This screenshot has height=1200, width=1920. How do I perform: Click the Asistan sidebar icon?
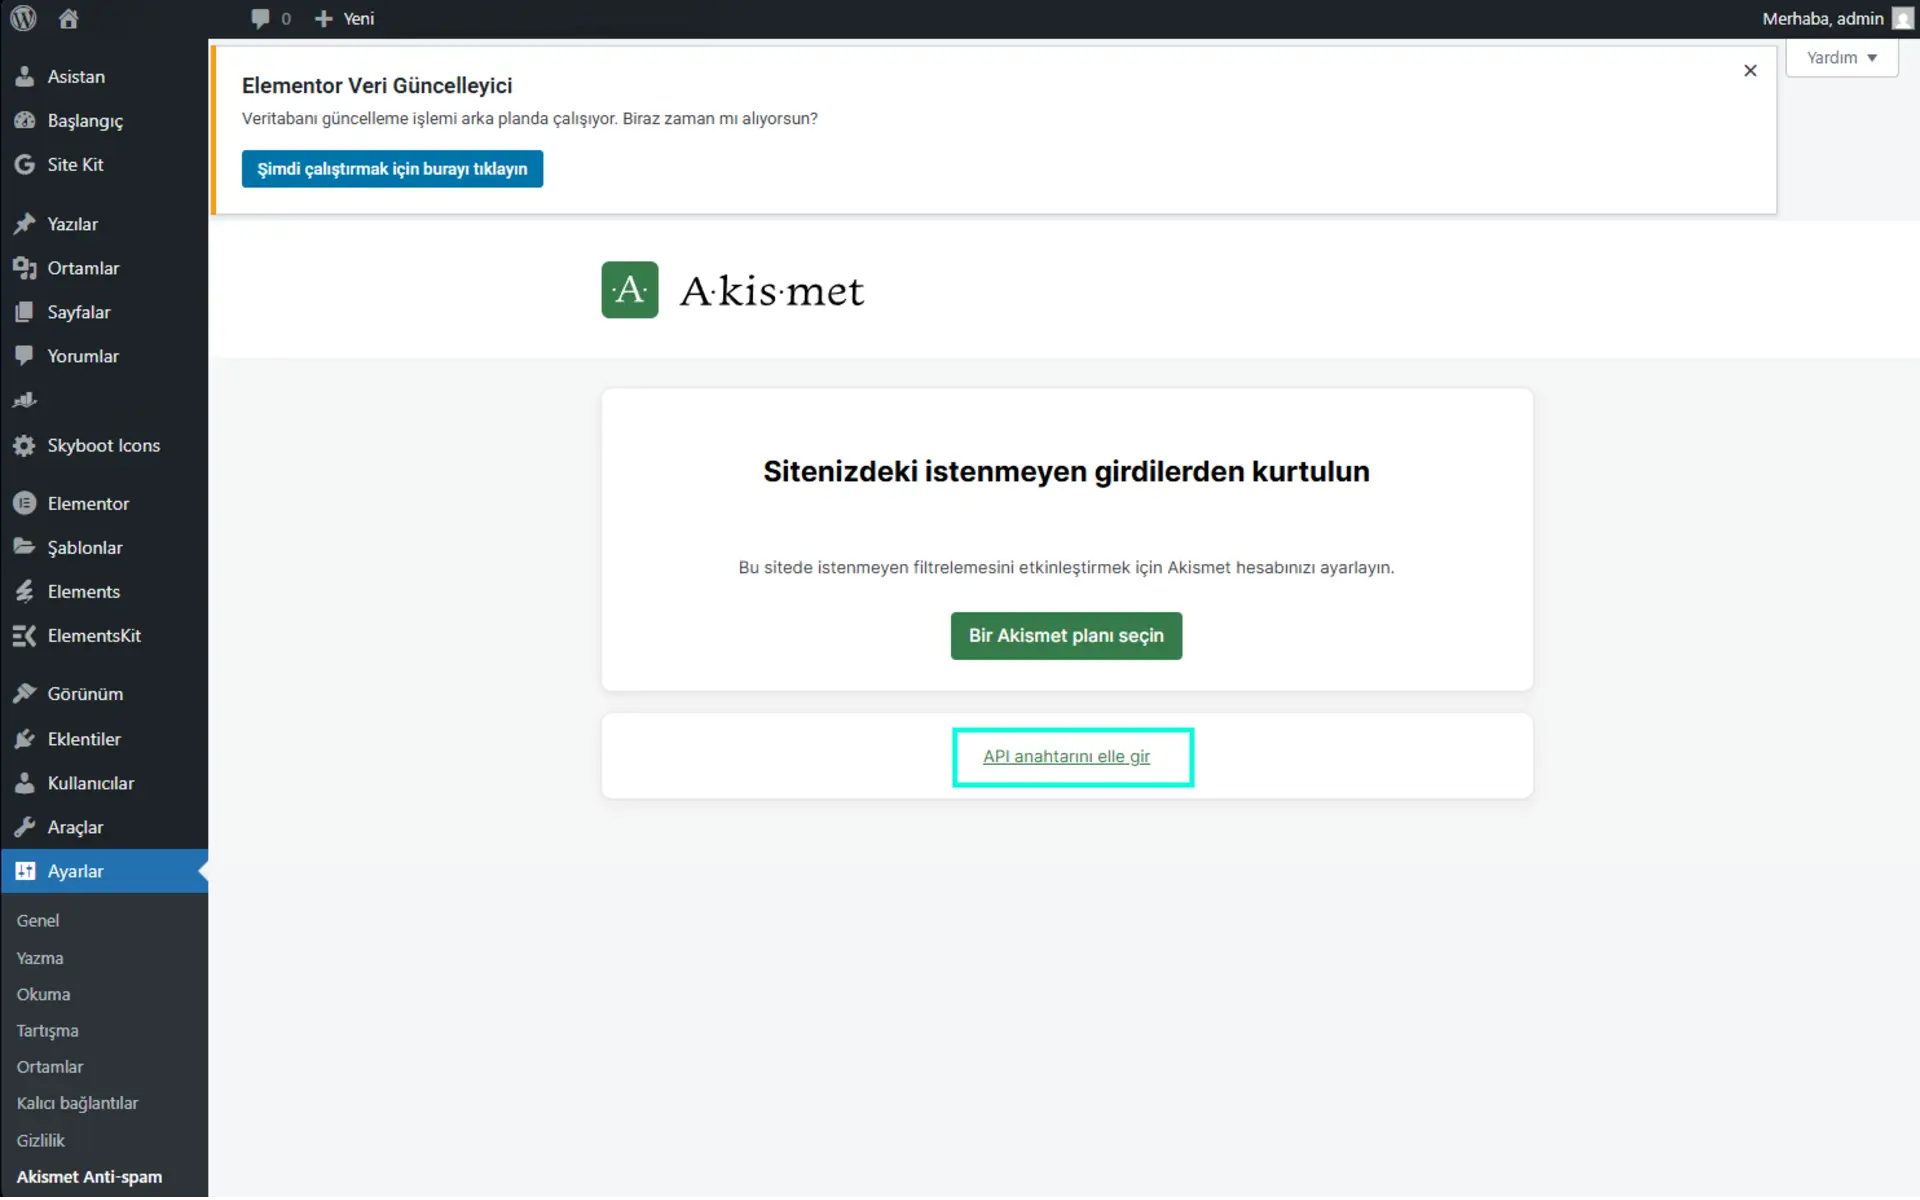(25, 76)
